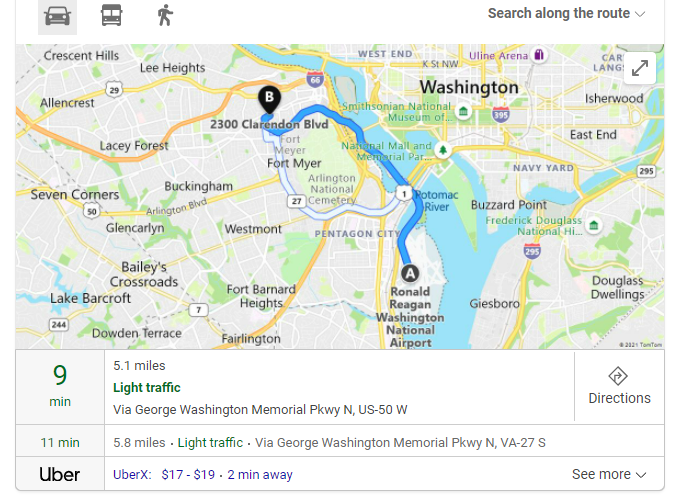Click the Smithsonian National Museum marker icon
Screen dimensions: 681x502
click(463, 111)
